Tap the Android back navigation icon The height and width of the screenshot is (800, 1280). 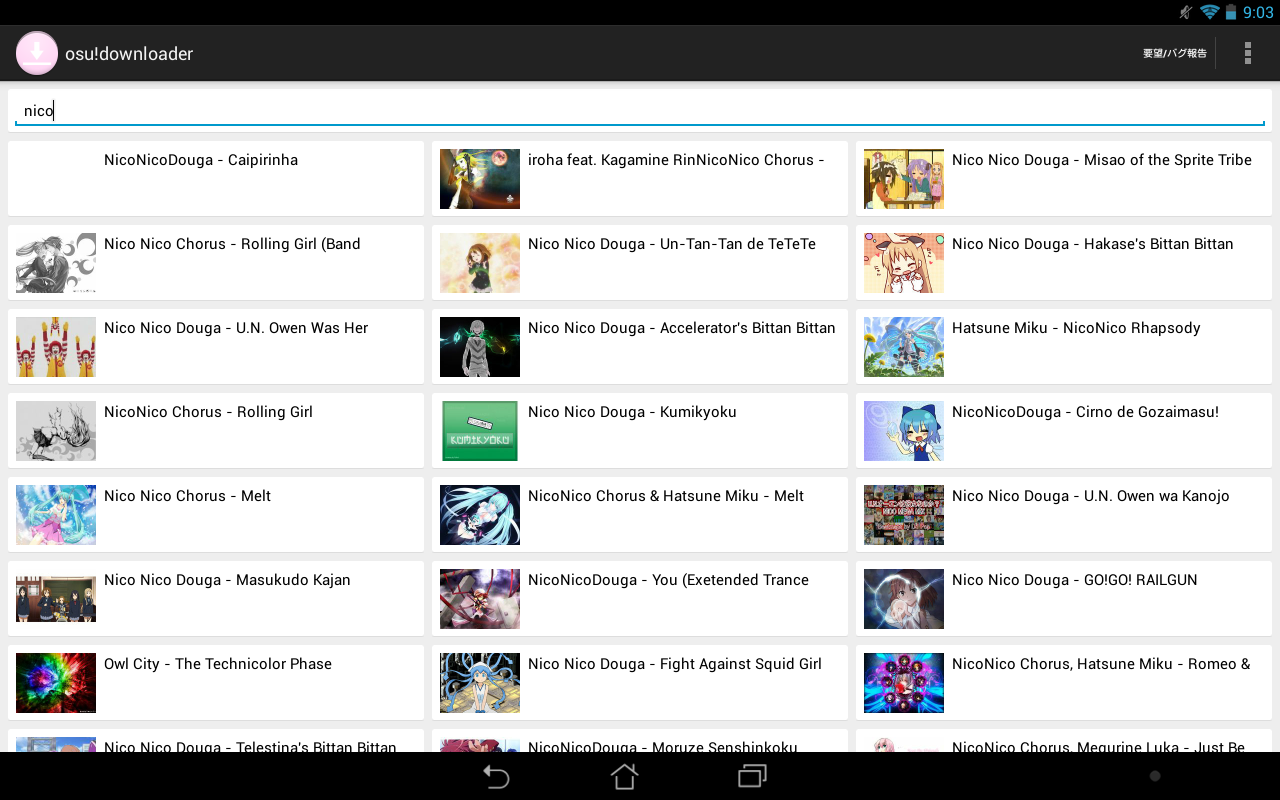coord(496,776)
